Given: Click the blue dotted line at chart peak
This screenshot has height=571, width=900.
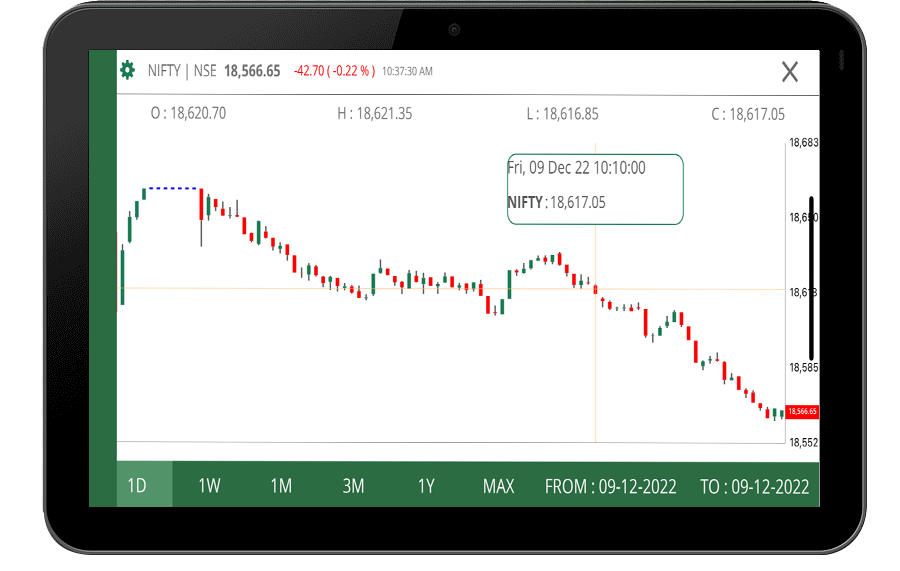Looking at the screenshot, I should click(x=172, y=188).
